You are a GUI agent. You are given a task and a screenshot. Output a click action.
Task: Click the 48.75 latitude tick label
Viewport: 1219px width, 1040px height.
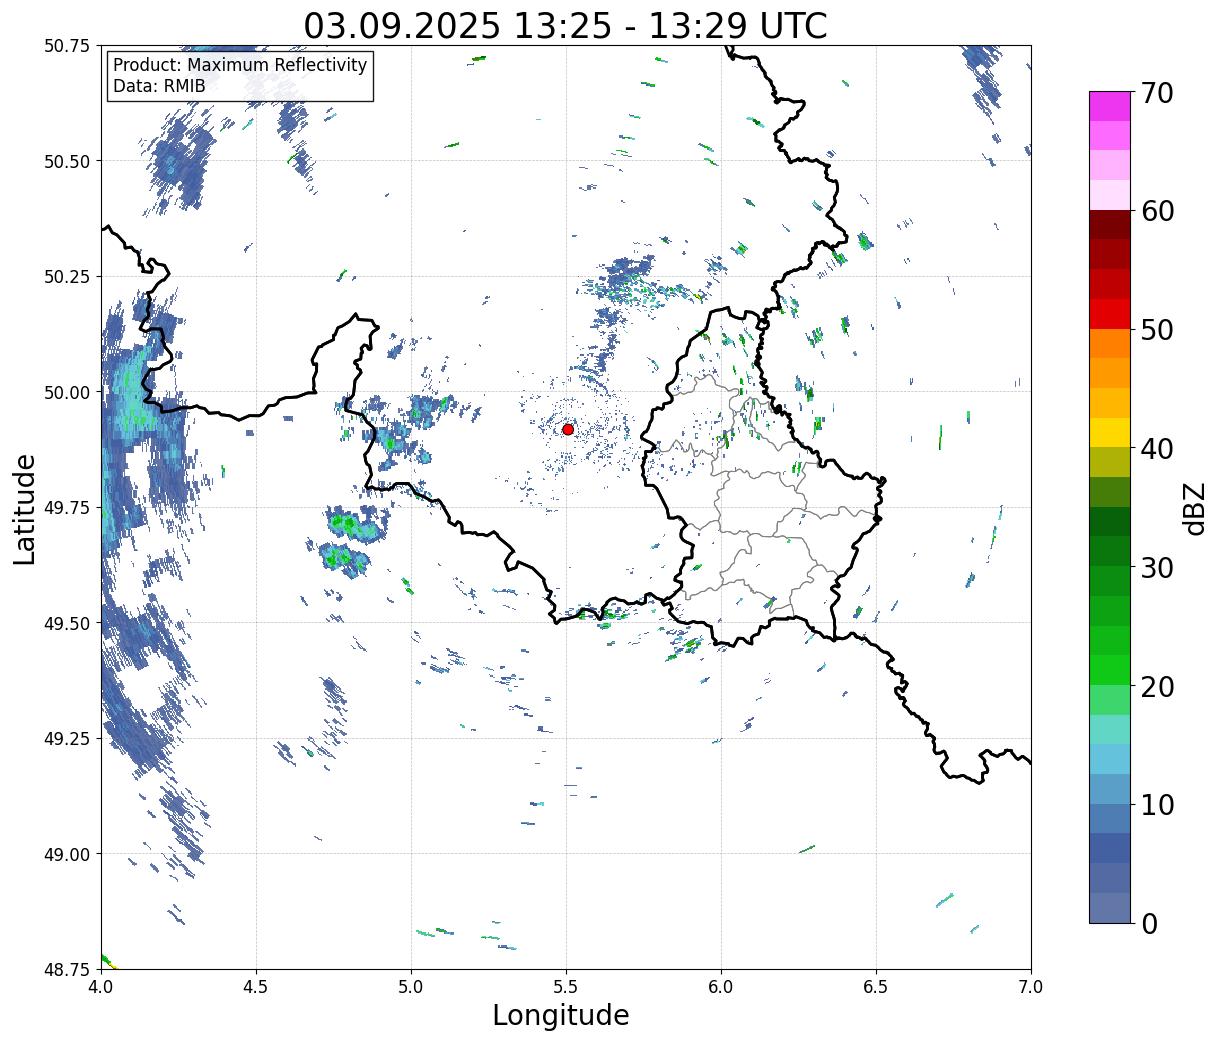click(67, 970)
